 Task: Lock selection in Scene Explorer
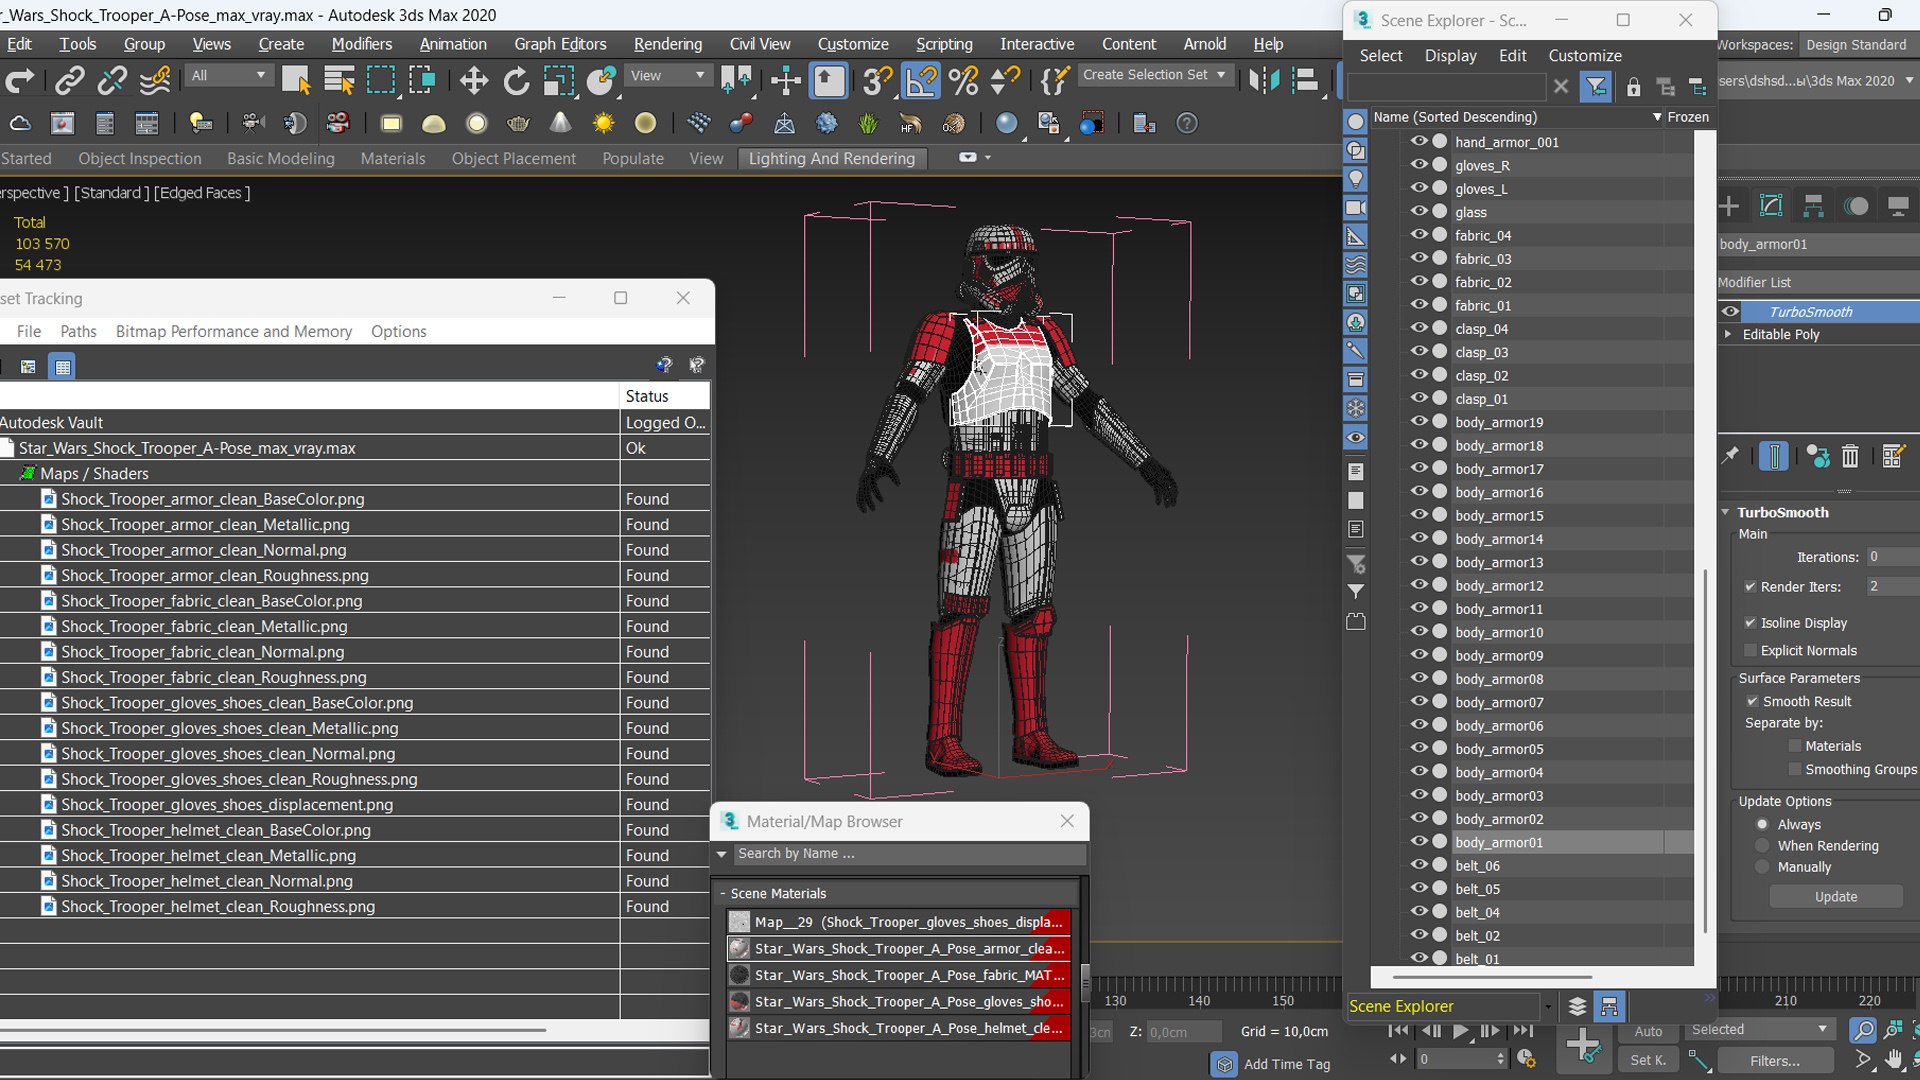[x=1633, y=87]
